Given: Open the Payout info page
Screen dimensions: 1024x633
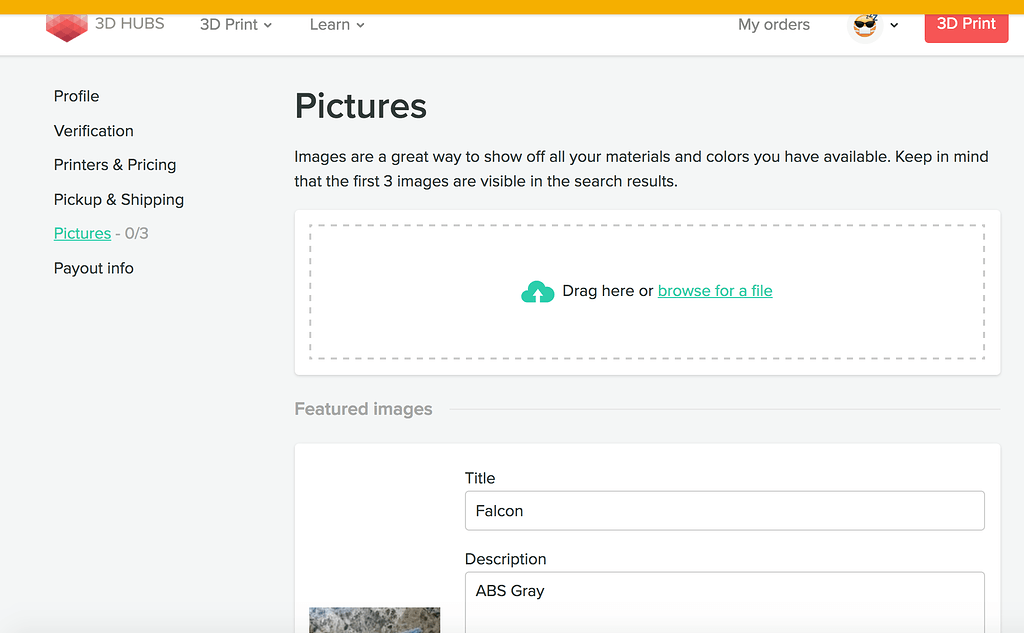Looking at the screenshot, I should [93, 268].
